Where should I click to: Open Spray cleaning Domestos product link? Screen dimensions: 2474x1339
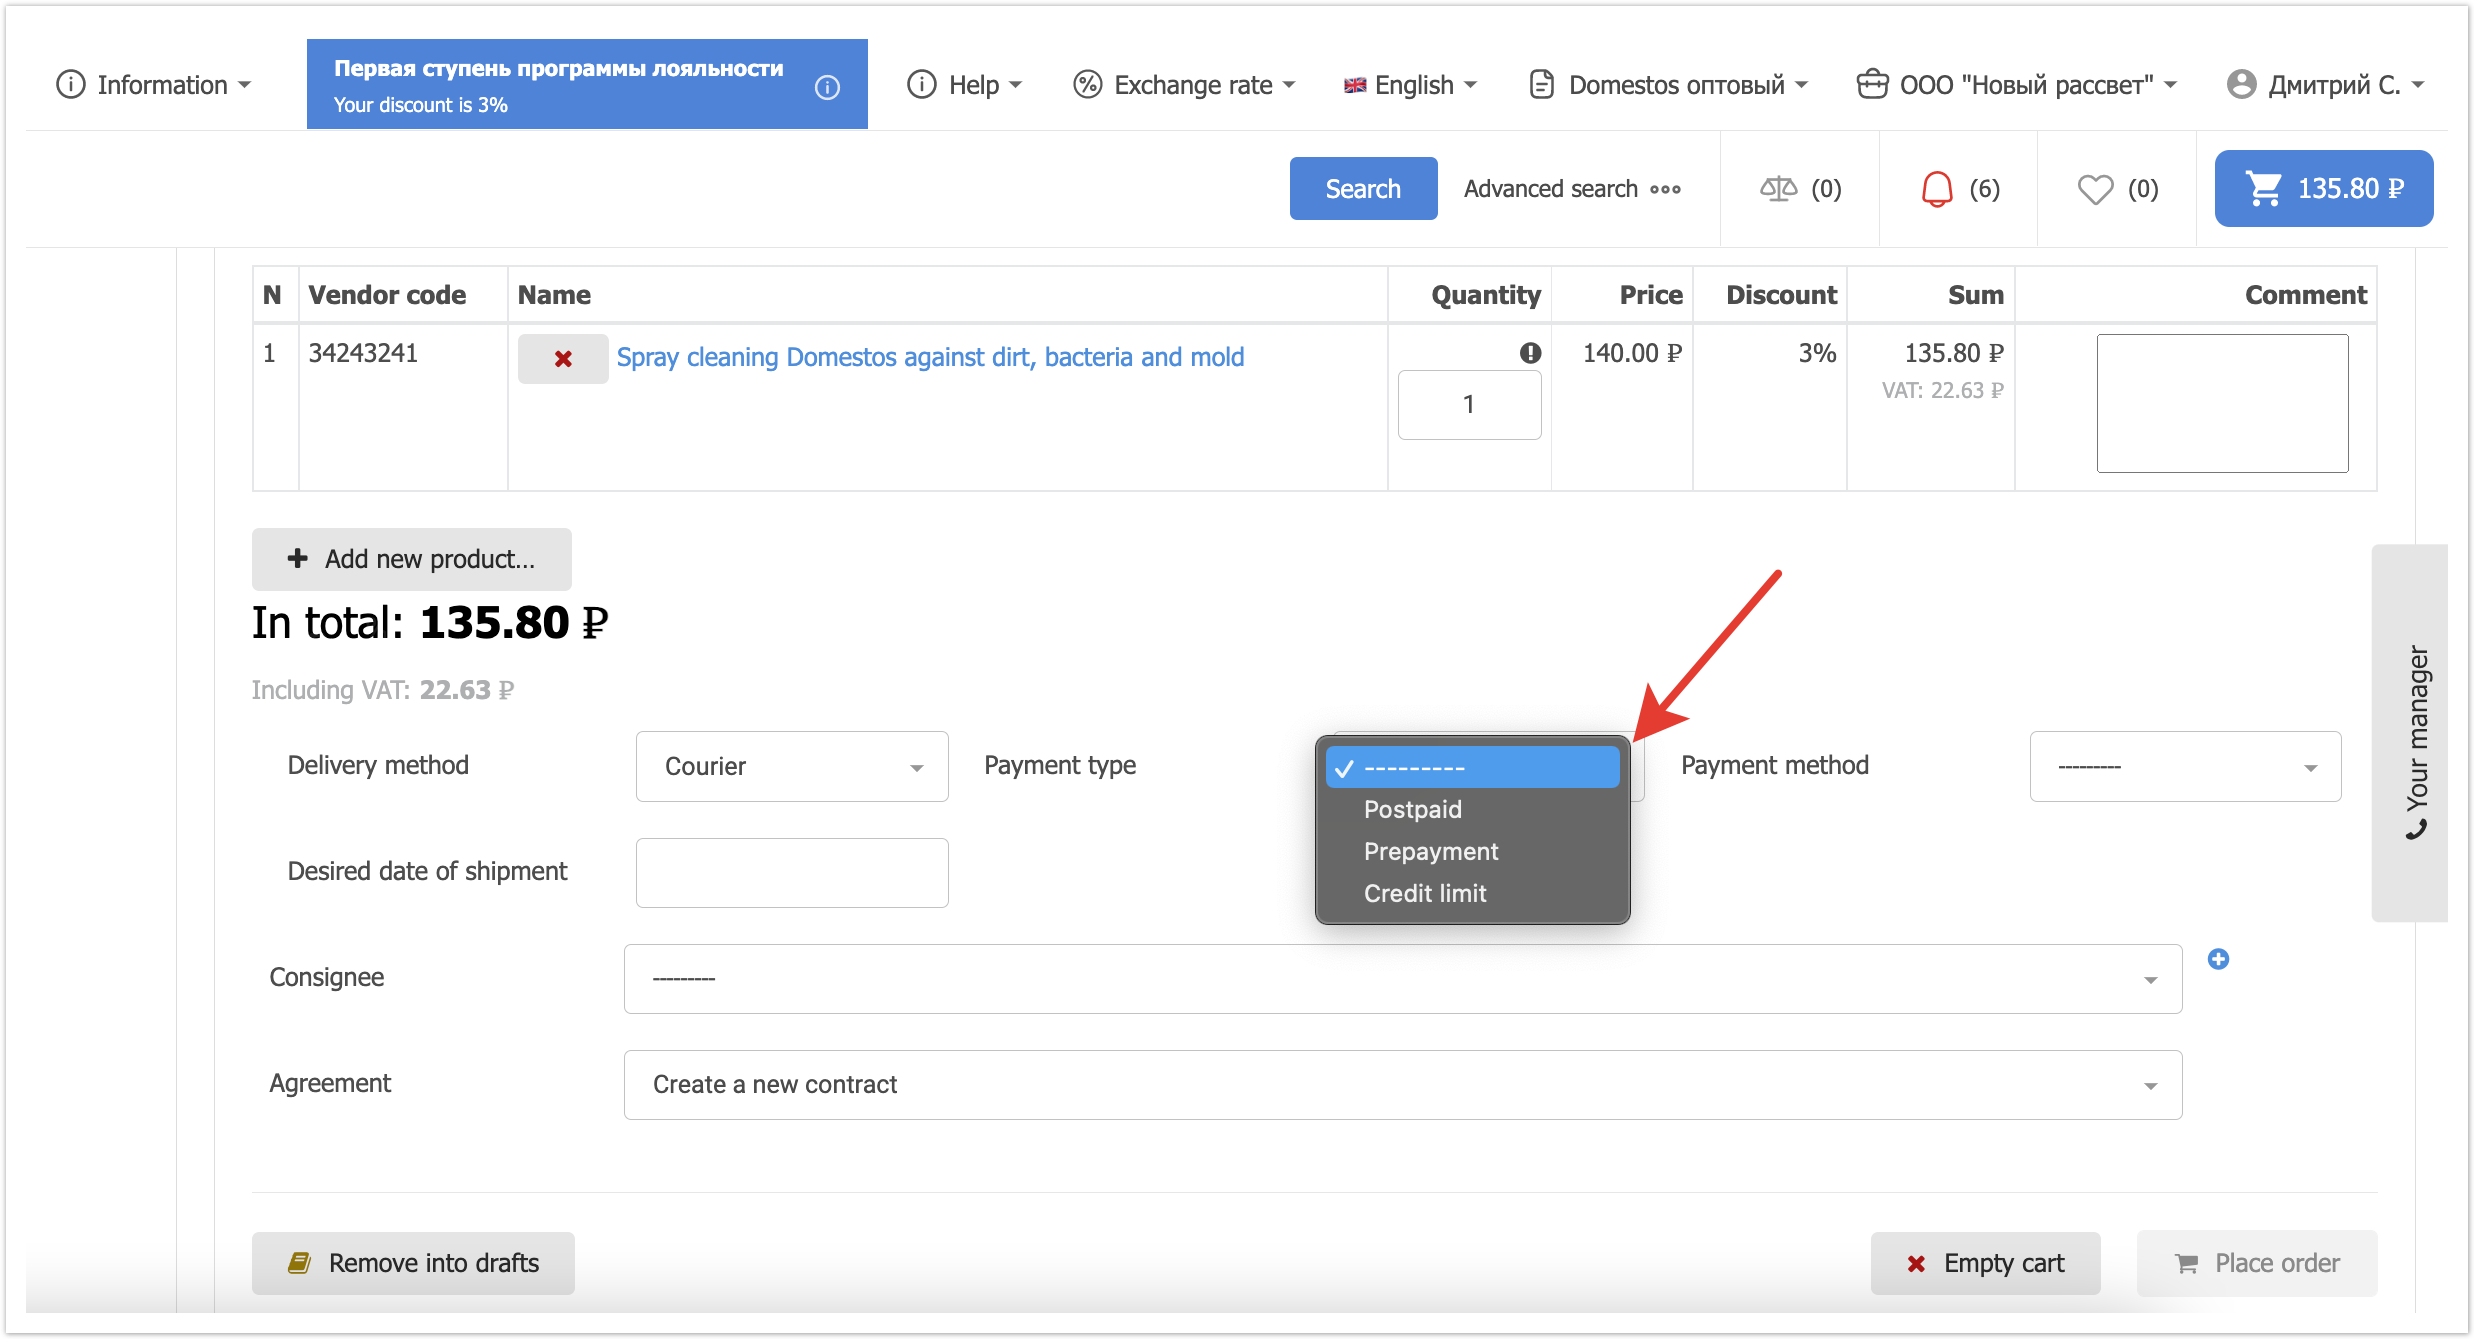tap(930, 357)
